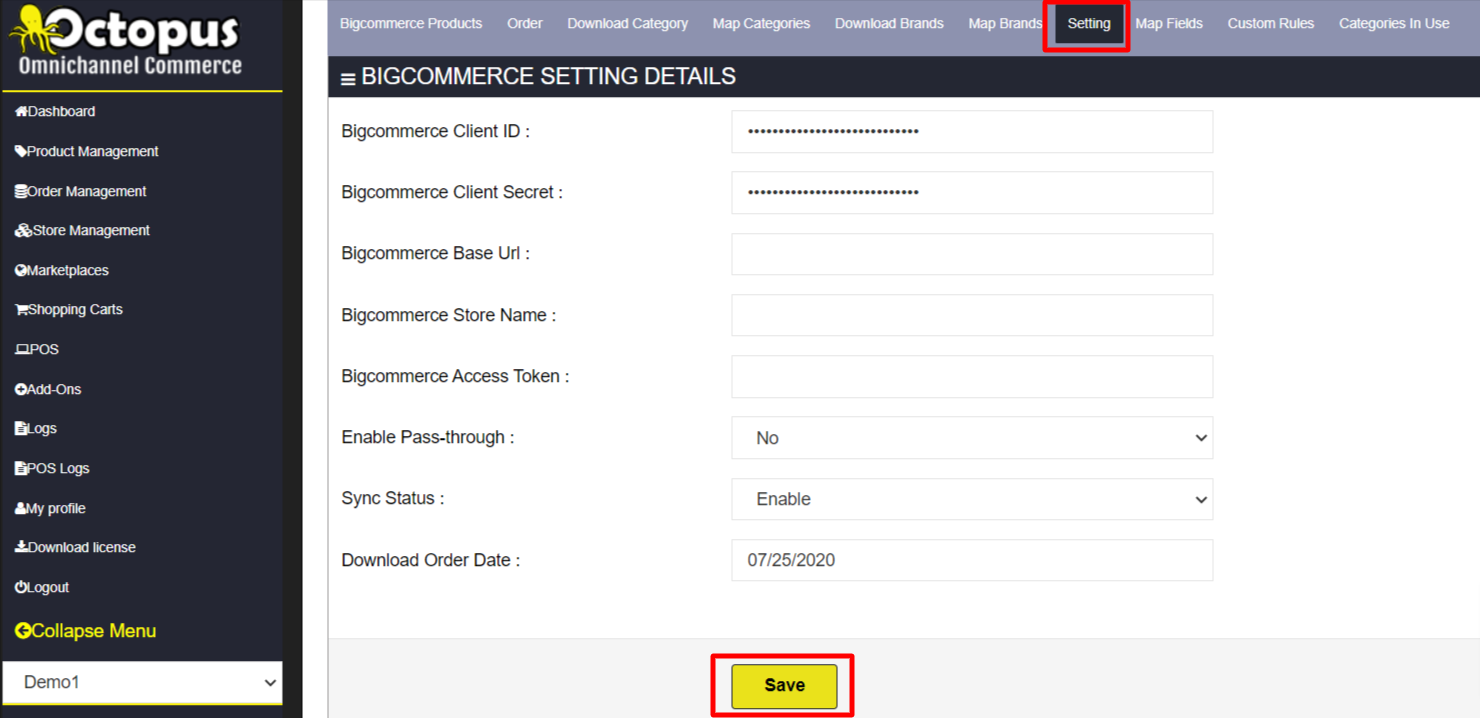Open the Sync Status dropdown

972,499
